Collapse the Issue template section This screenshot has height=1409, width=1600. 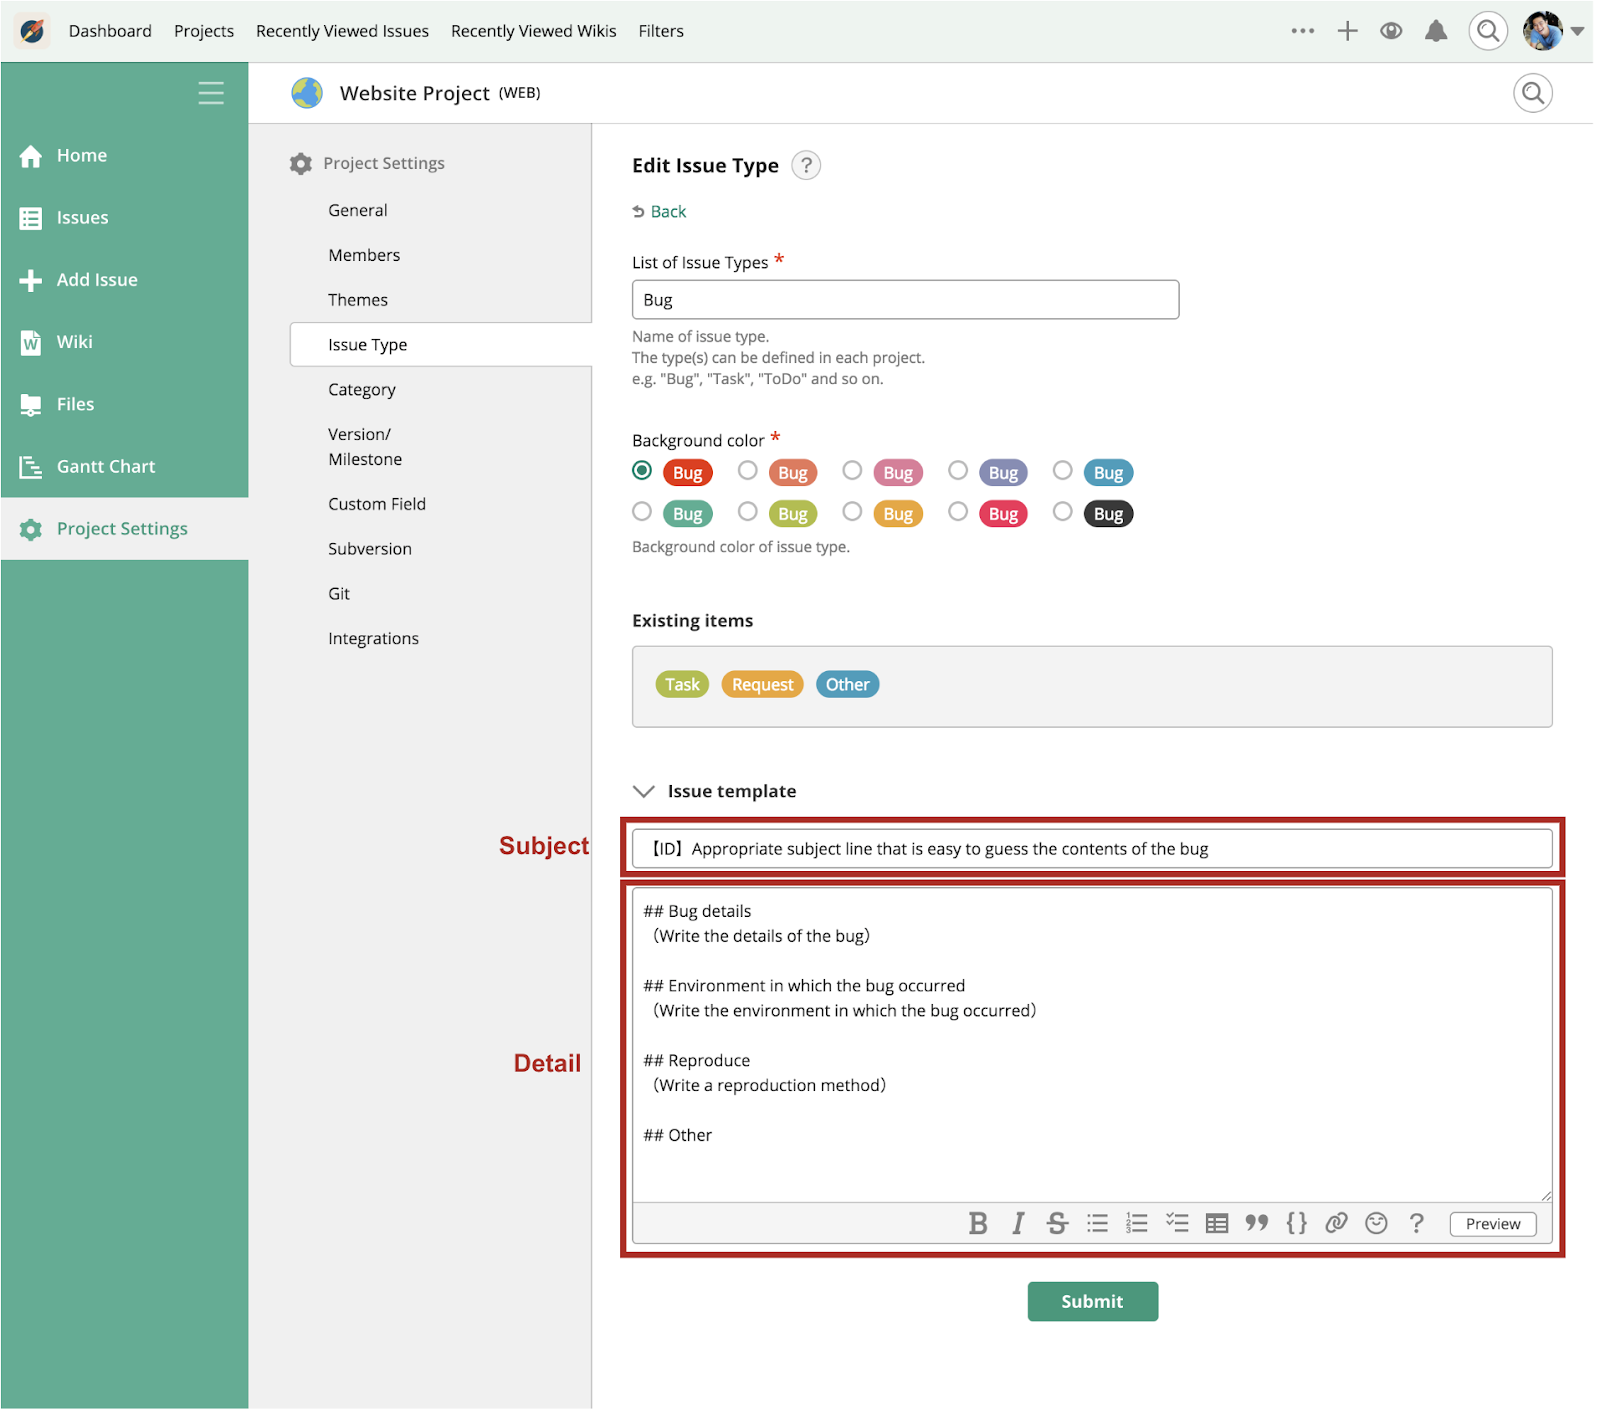tap(644, 791)
